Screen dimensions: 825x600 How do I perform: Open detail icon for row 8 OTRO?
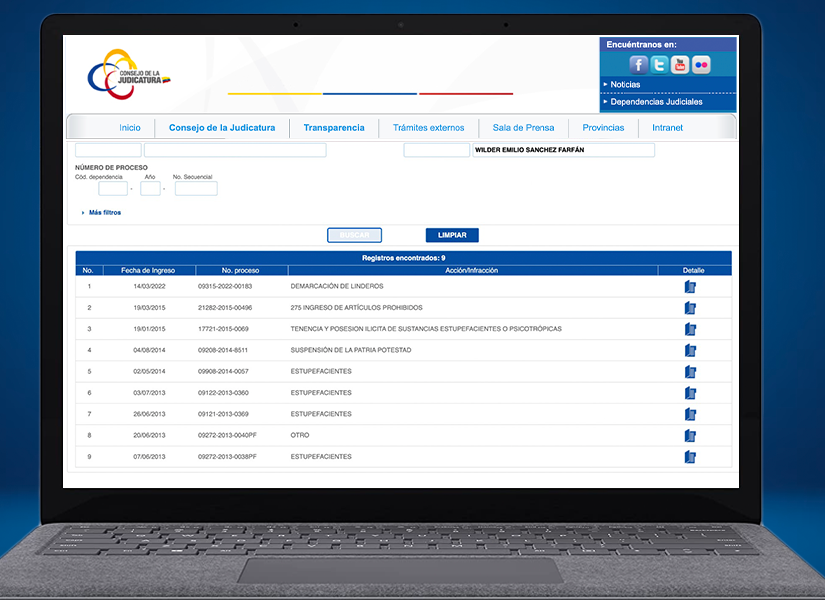690,436
